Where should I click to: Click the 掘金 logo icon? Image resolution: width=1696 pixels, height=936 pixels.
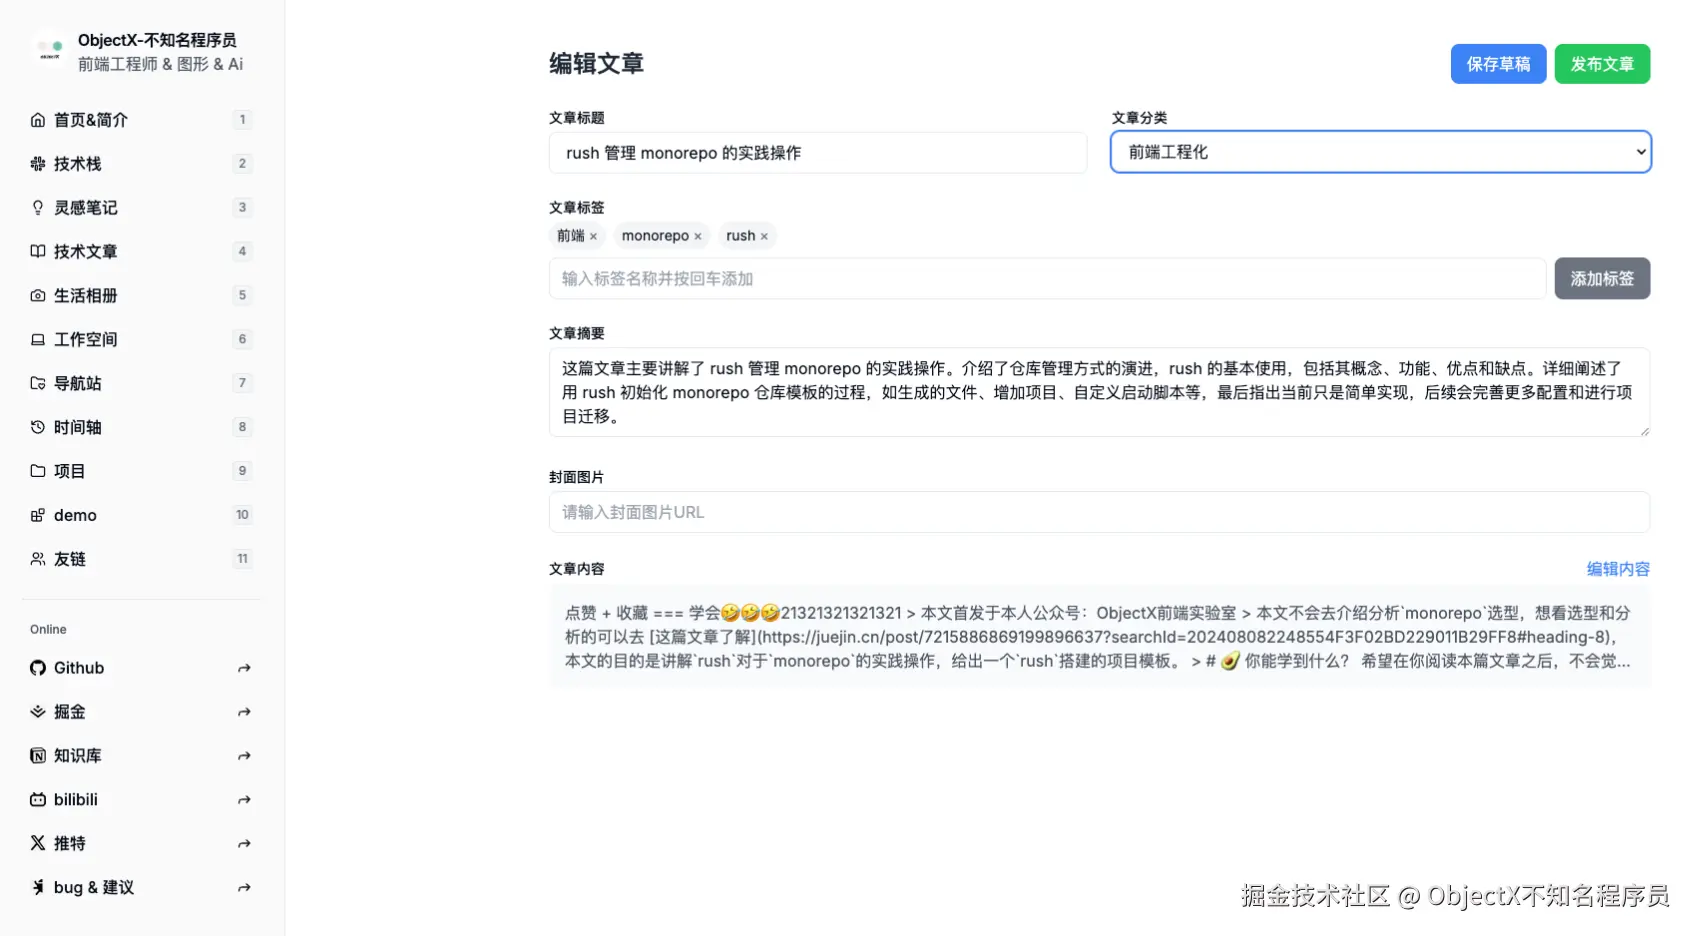38,712
